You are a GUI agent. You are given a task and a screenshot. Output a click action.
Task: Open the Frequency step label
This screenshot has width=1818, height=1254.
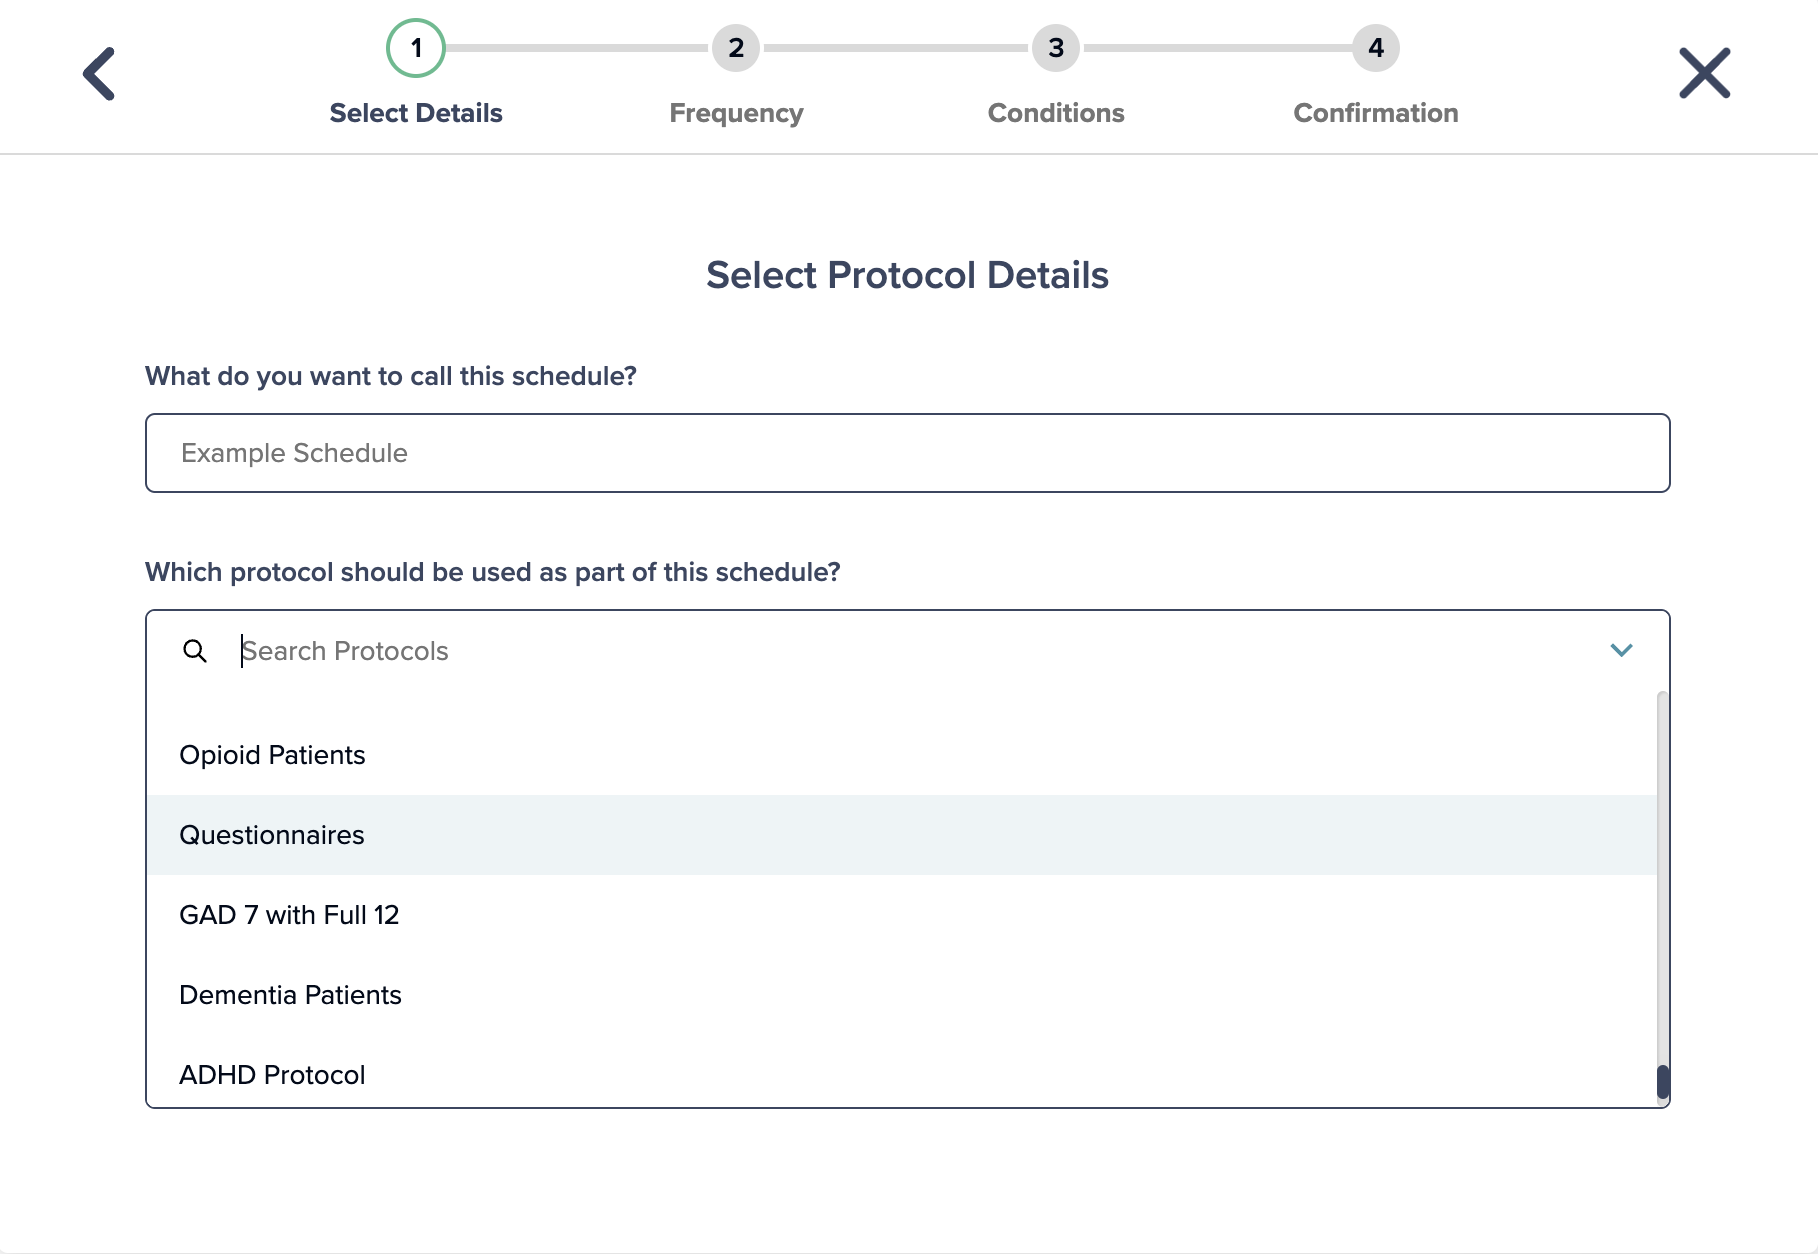point(736,113)
